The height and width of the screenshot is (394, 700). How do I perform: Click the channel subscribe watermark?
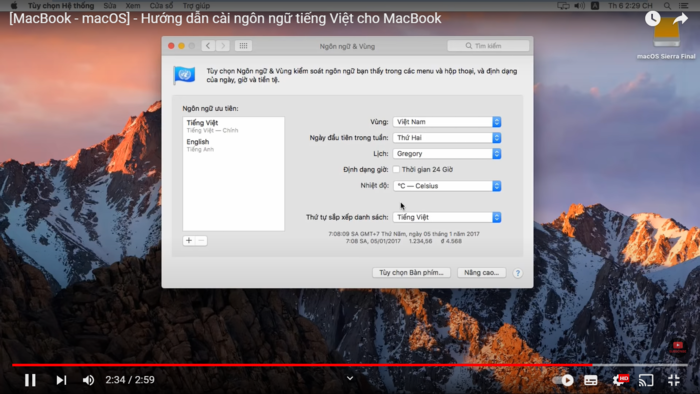(678, 347)
